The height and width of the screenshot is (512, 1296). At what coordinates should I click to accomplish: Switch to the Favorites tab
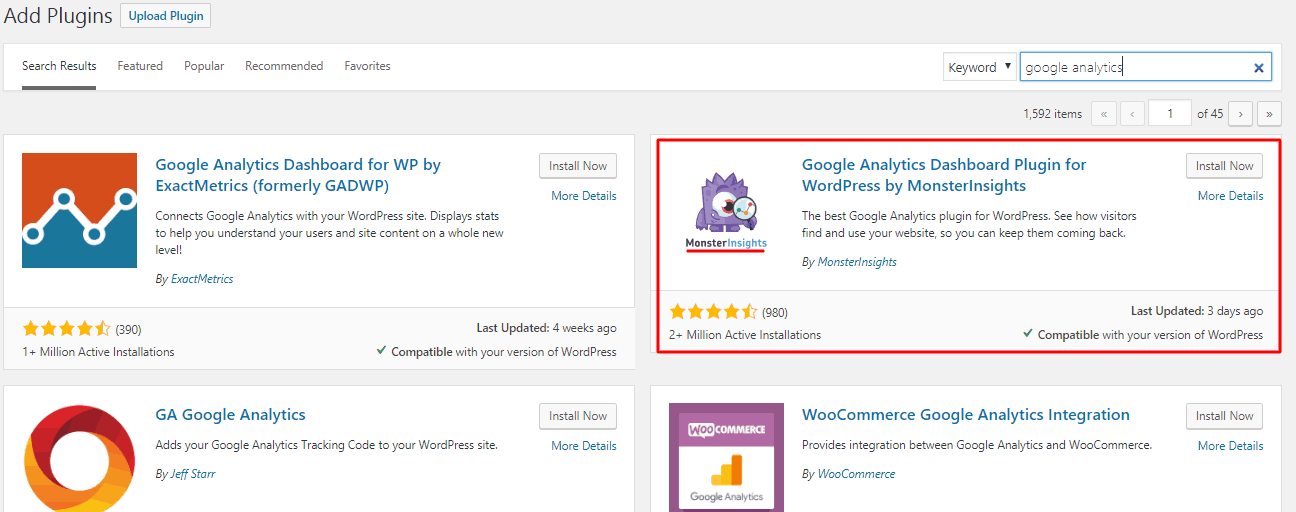click(x=367, y=66)
